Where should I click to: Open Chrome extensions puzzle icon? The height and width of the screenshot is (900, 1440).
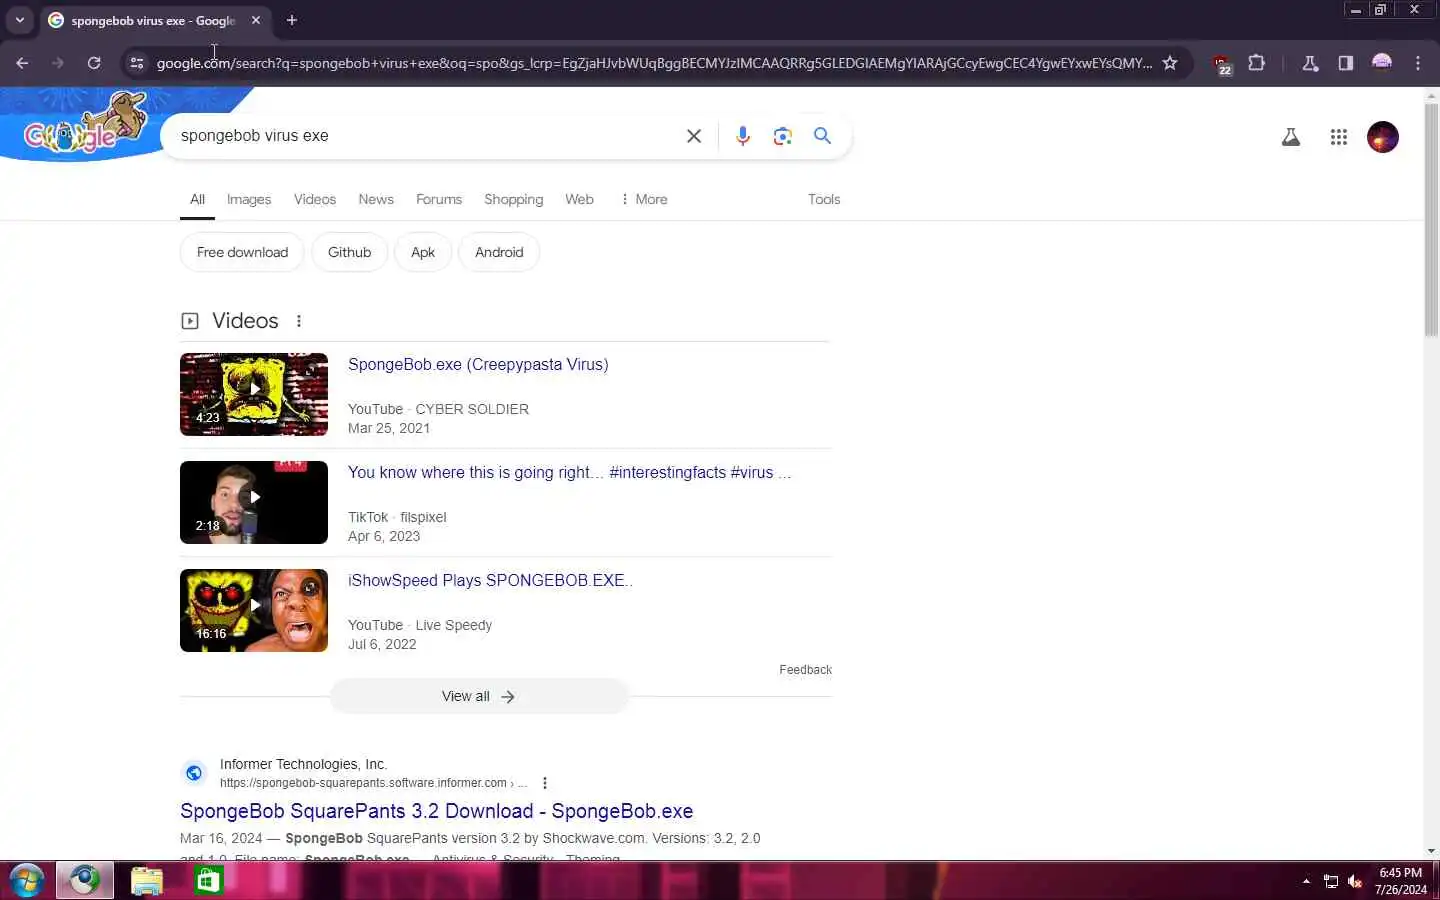(x=1257, y=63)
